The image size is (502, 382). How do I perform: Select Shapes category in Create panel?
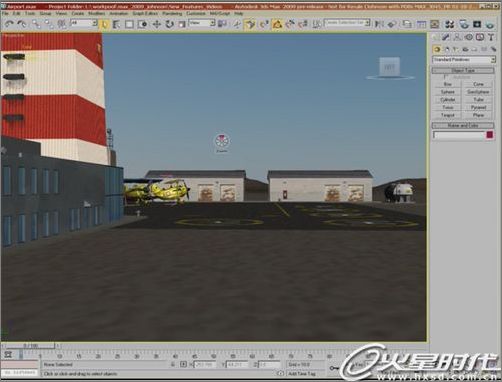pyautogui.click(x=447, y=49)
